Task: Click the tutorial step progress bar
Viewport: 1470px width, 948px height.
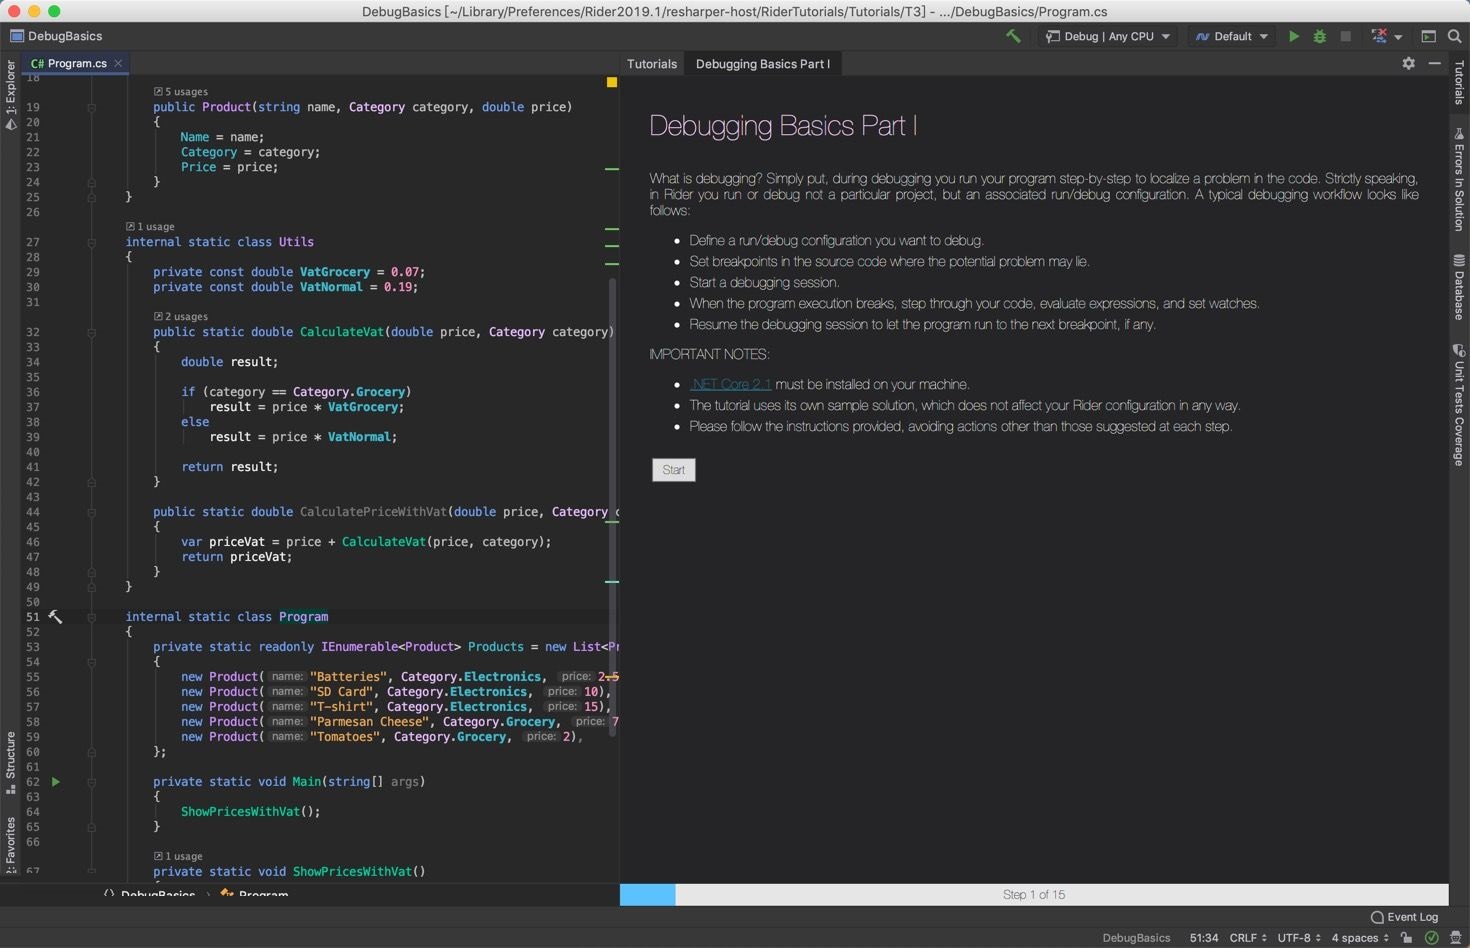Action: point(1034,895)
